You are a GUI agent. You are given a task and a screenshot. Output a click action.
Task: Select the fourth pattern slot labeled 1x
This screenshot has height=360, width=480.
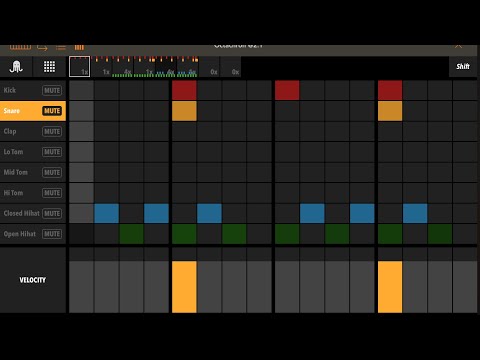pyautogui.click(x=144, y=67)
